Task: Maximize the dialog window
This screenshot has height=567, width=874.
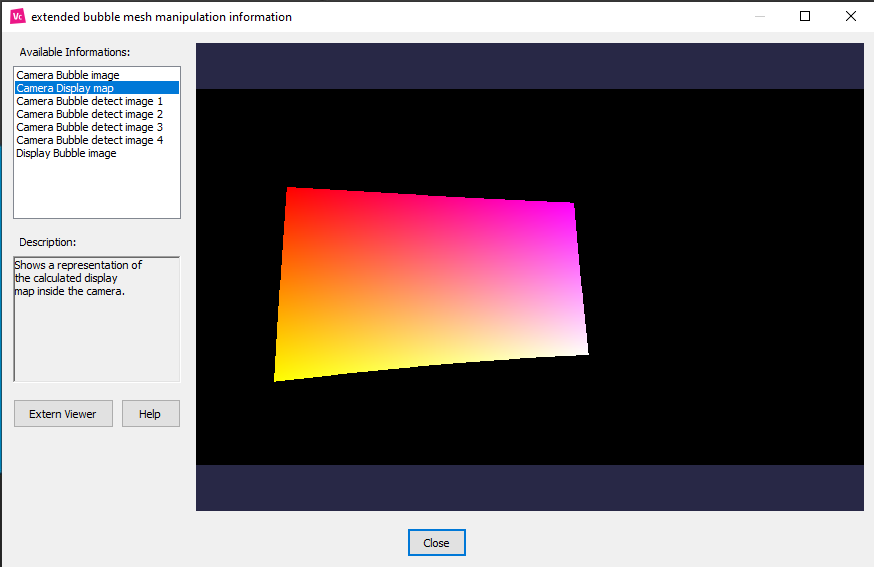Action: click(x=805, y=16)
